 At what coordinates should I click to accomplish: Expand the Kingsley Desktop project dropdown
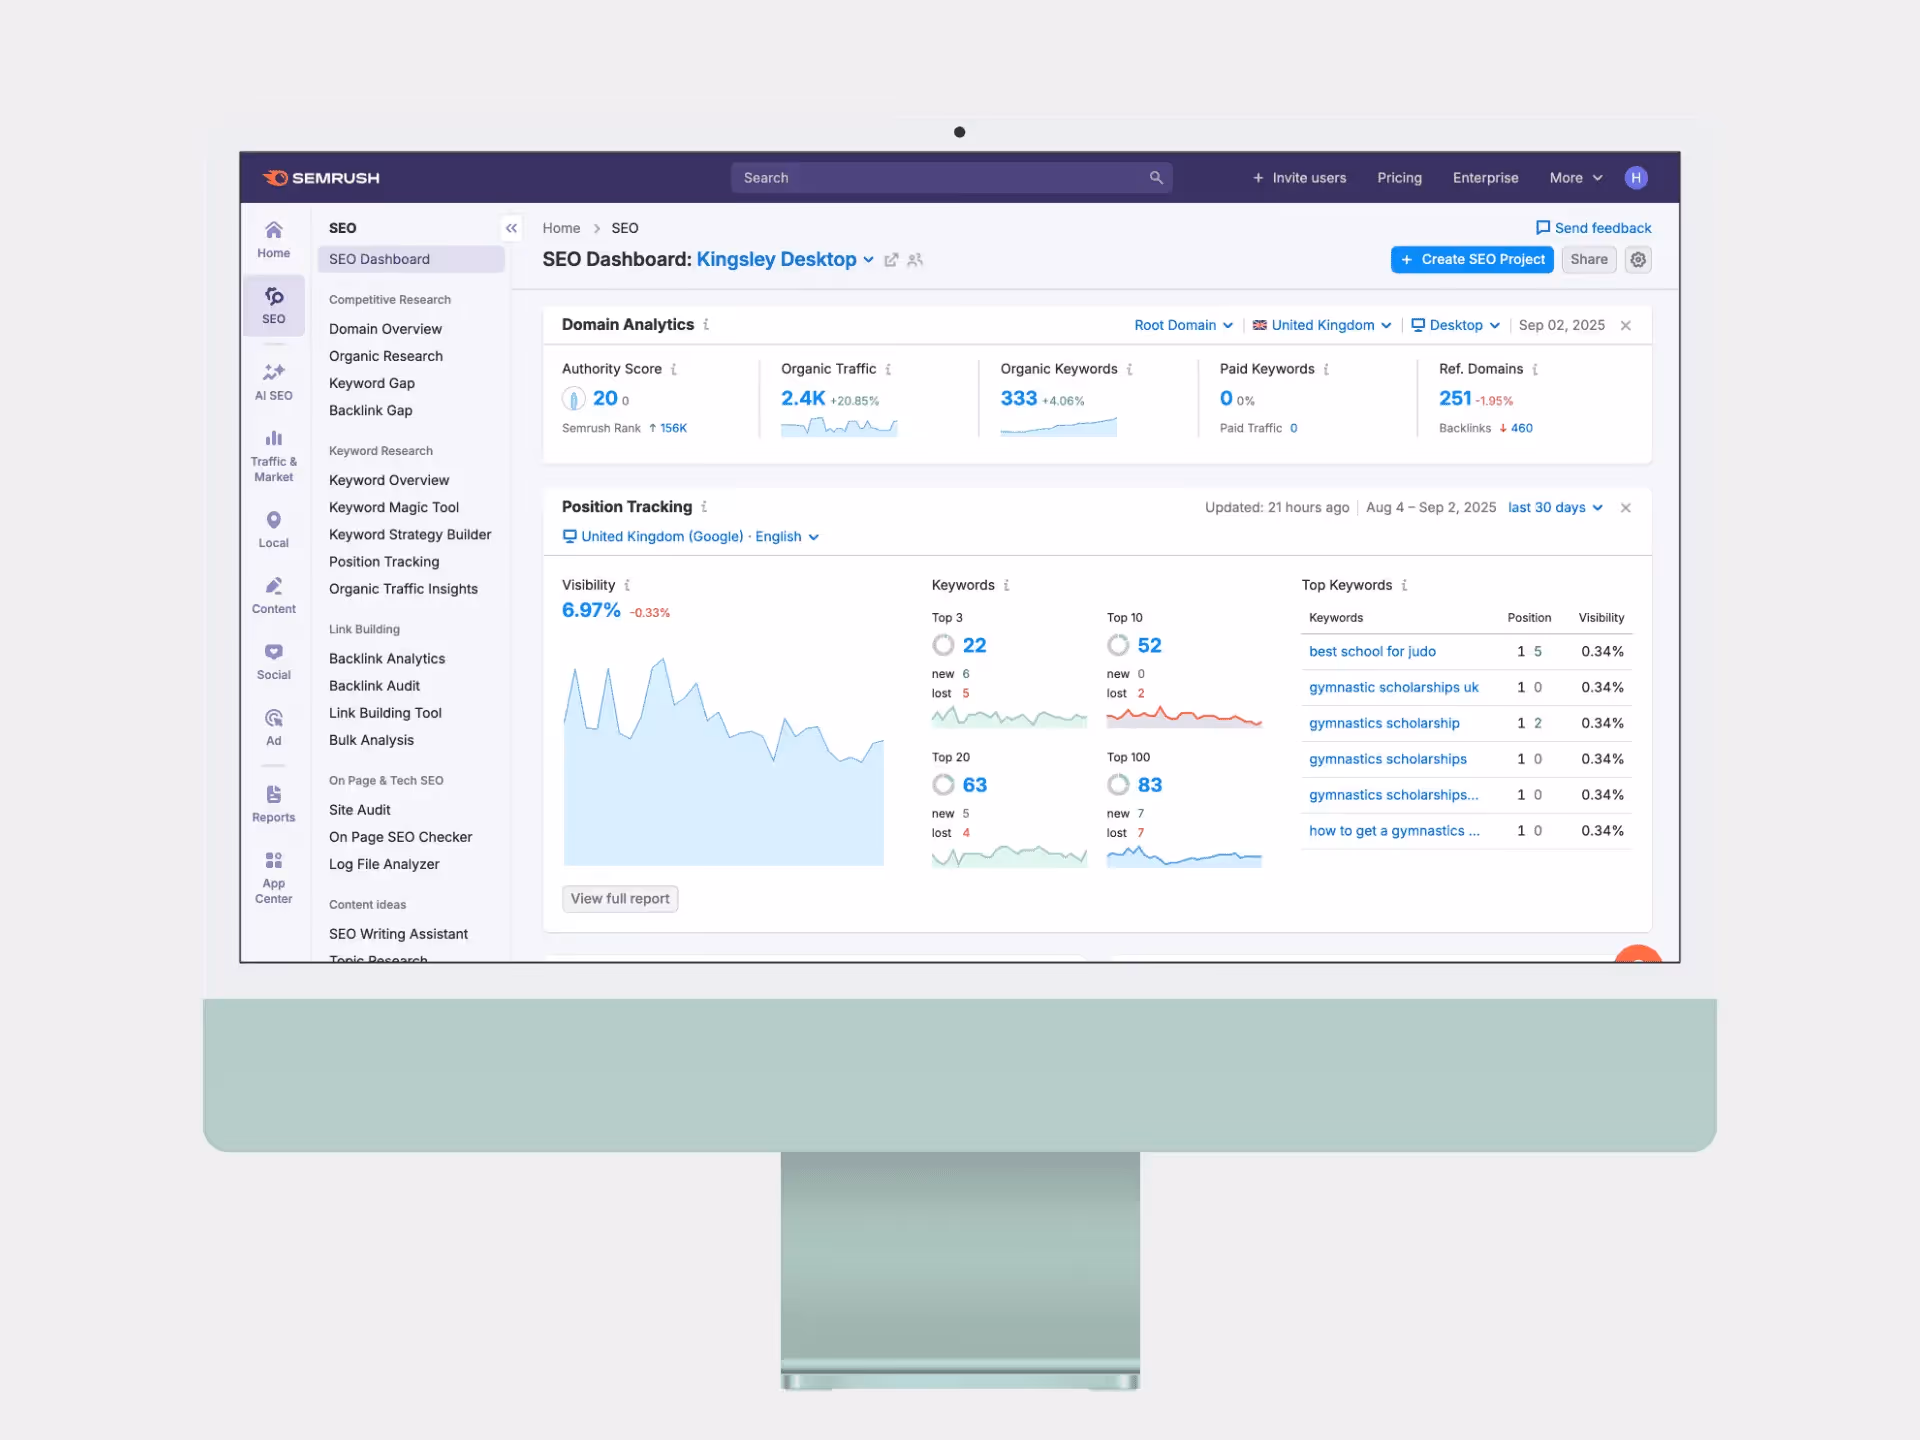click(x=868, y=260)
